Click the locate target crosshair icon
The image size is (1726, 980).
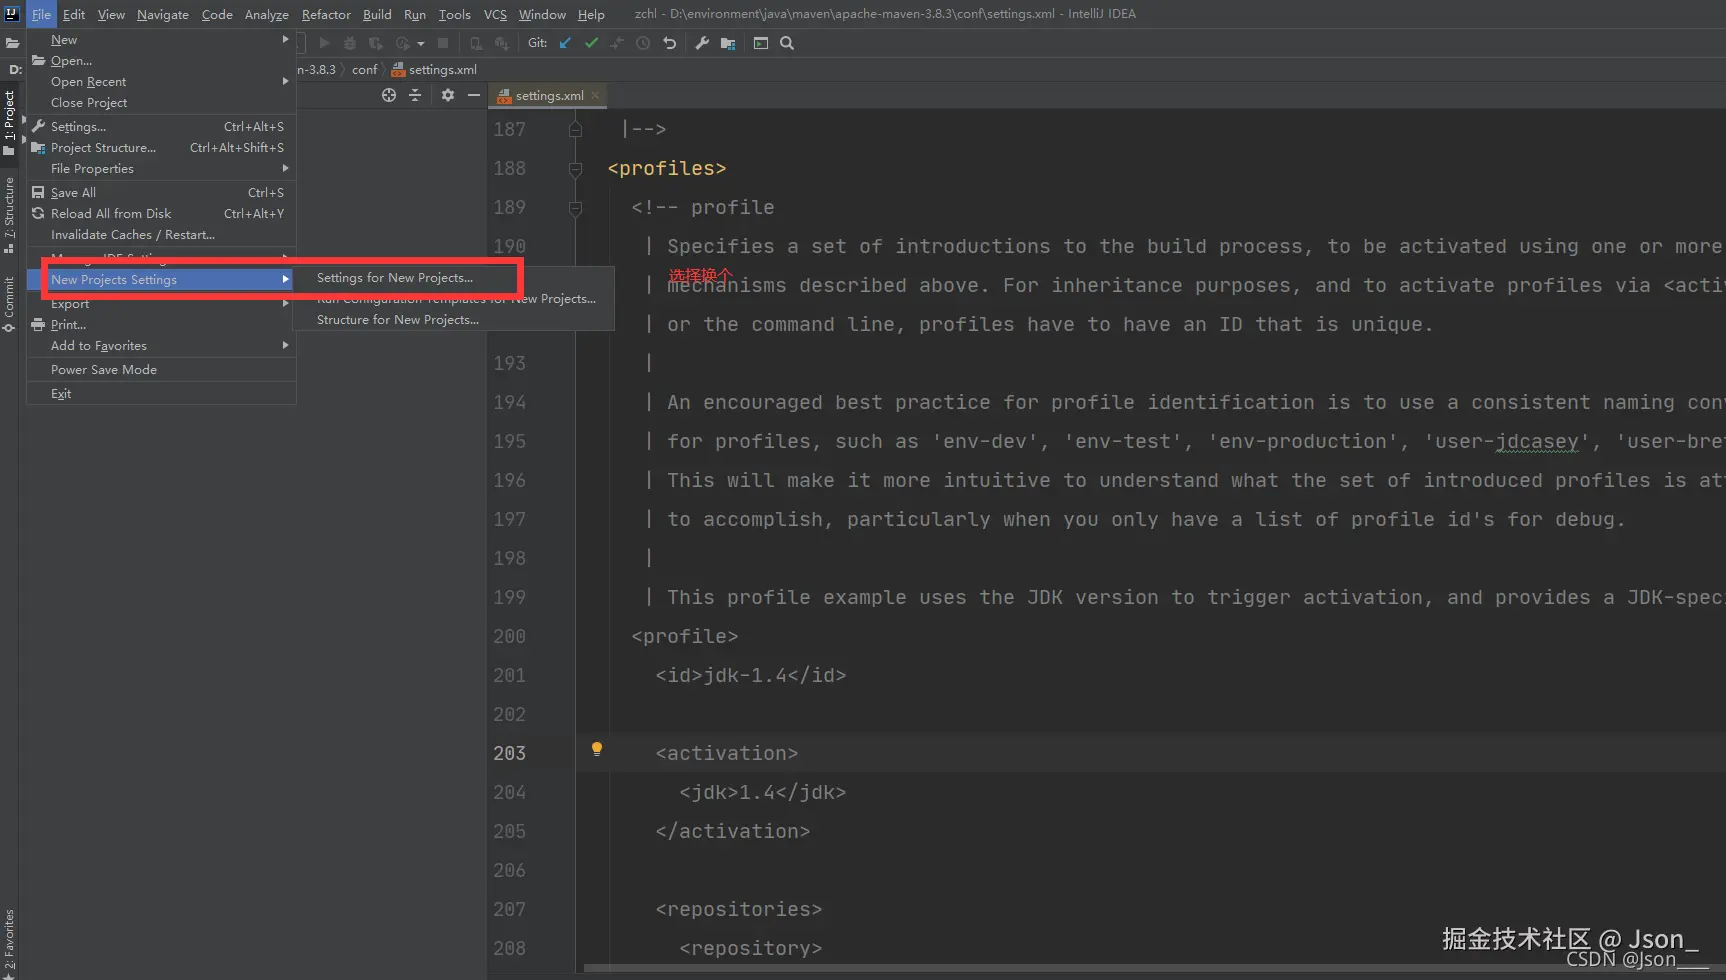click(x=389, y=95)
